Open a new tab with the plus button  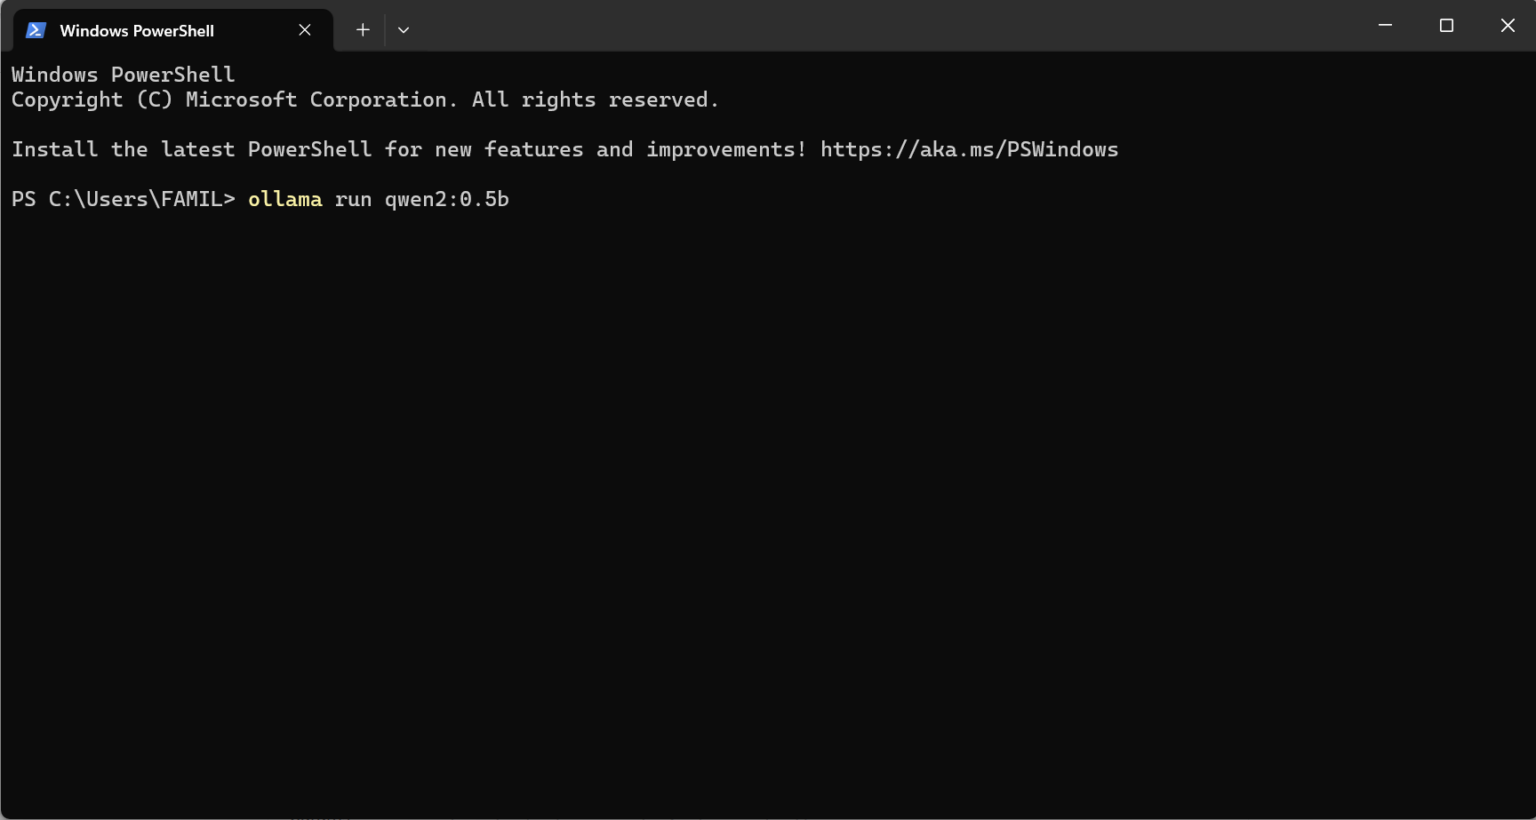click(x=363, y=30)
